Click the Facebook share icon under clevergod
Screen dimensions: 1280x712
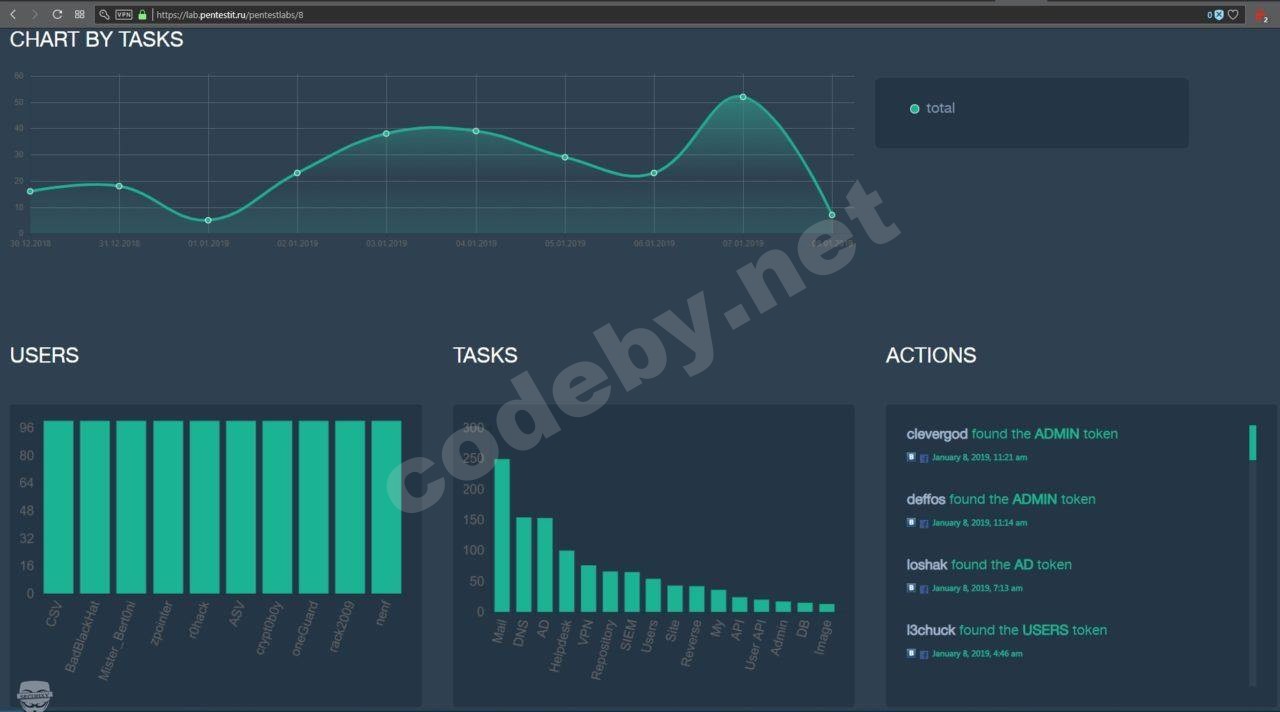click(x=924, y=457)
